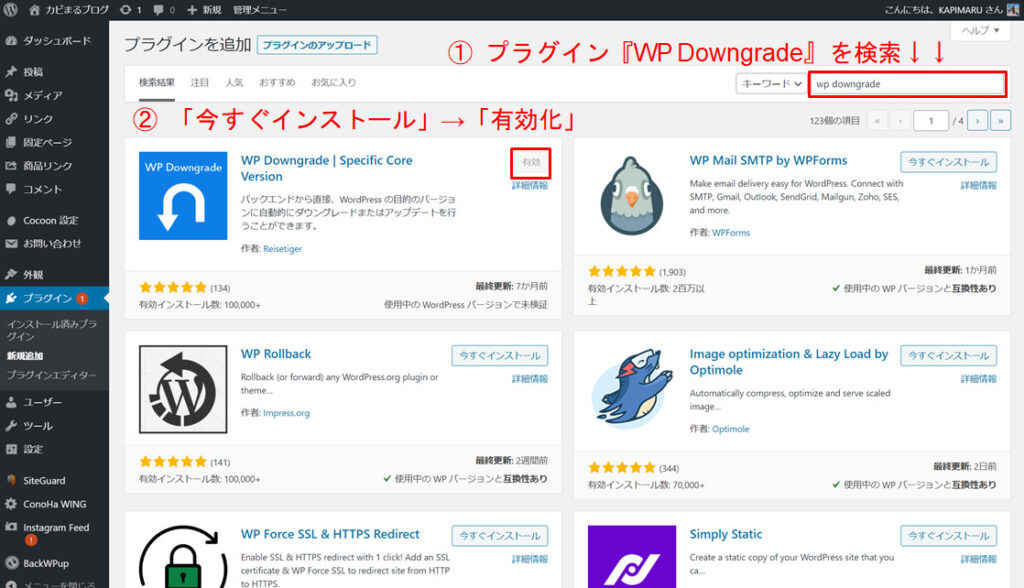Switch to 注目 featured tab

[x=200, y=82]
